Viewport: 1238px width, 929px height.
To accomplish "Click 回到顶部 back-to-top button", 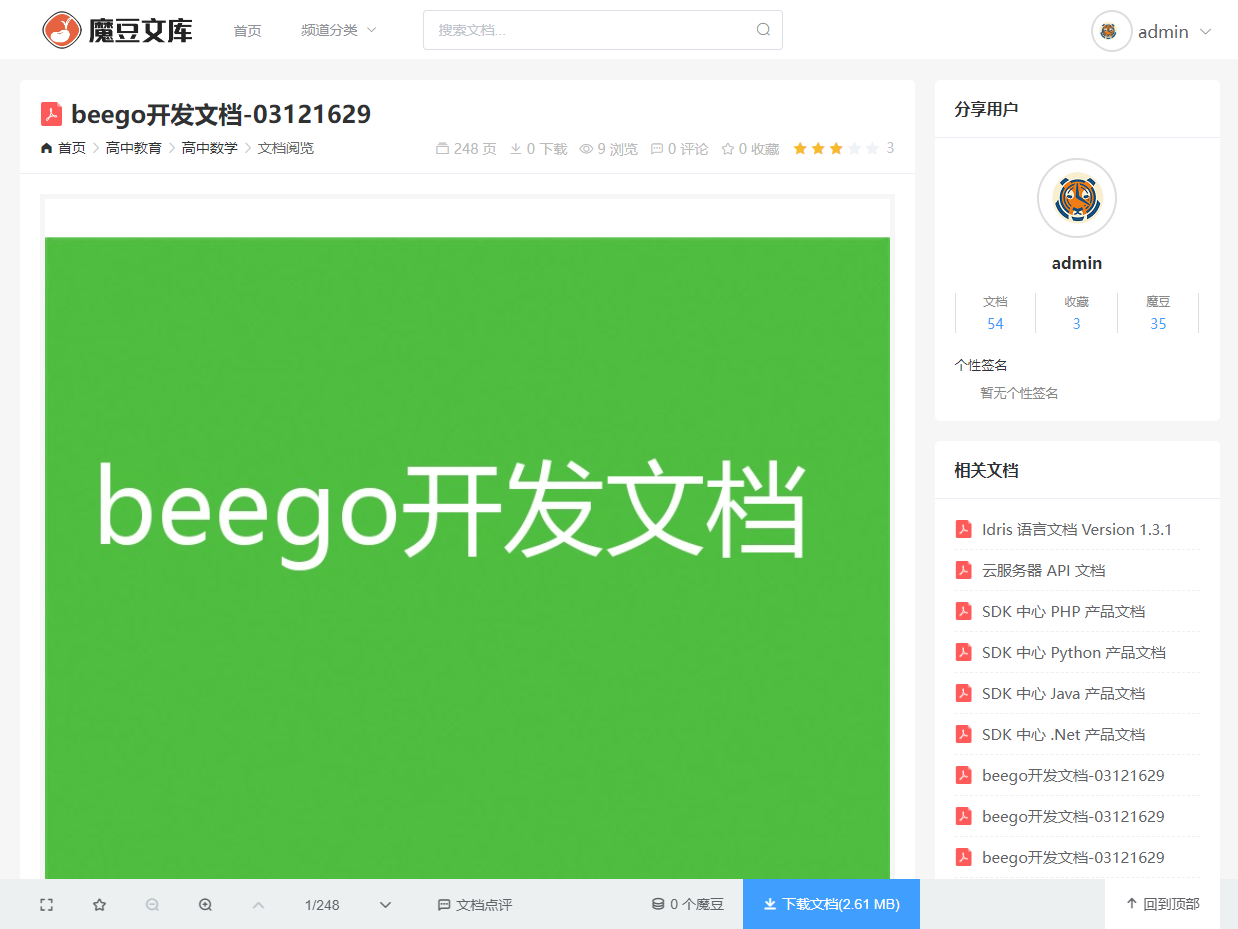I will (1163, 904).
